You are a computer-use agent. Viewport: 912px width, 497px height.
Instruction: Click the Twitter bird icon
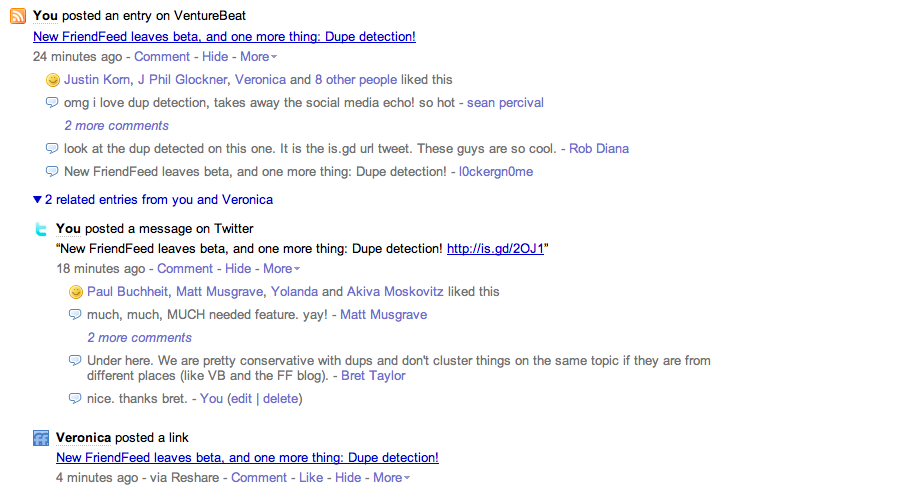[x=41, y=229]
